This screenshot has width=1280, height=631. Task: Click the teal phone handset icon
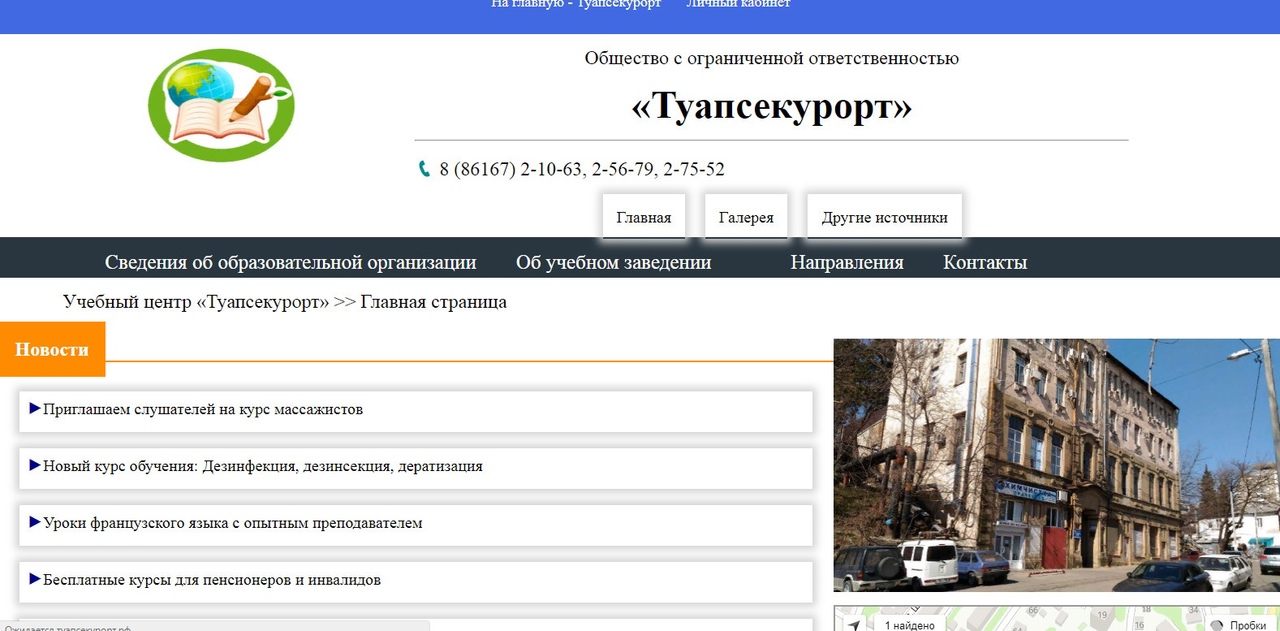(424, 169)
